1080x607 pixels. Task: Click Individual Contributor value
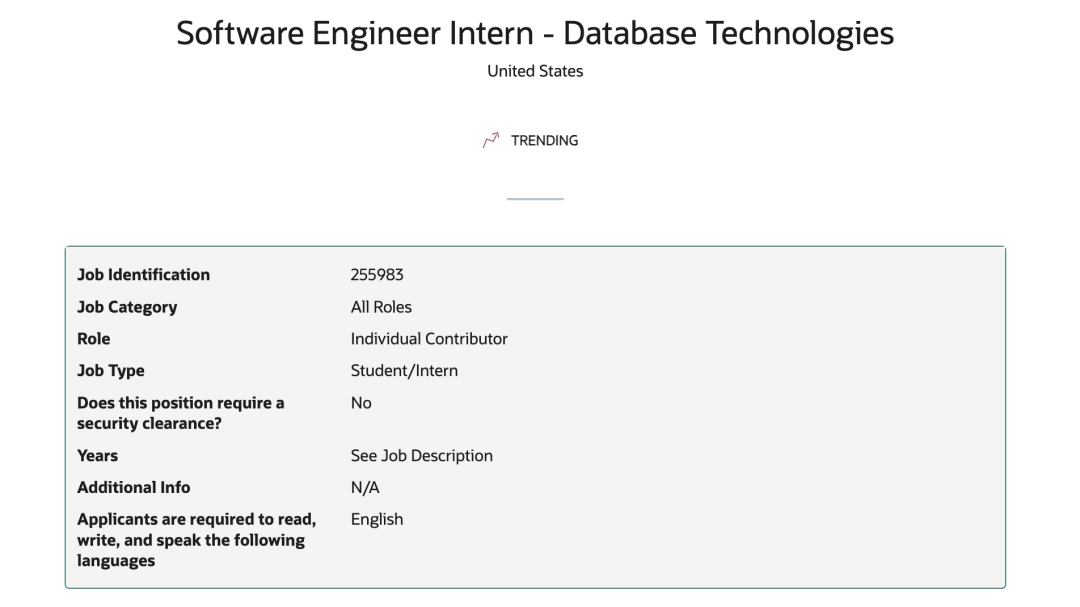coord(429,338)
